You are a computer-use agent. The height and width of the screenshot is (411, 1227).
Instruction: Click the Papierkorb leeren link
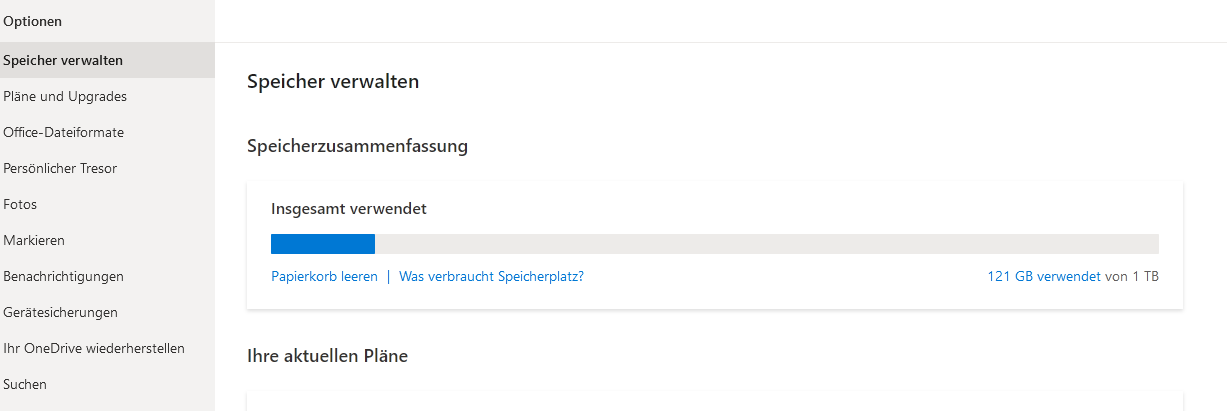click(324, 276)
